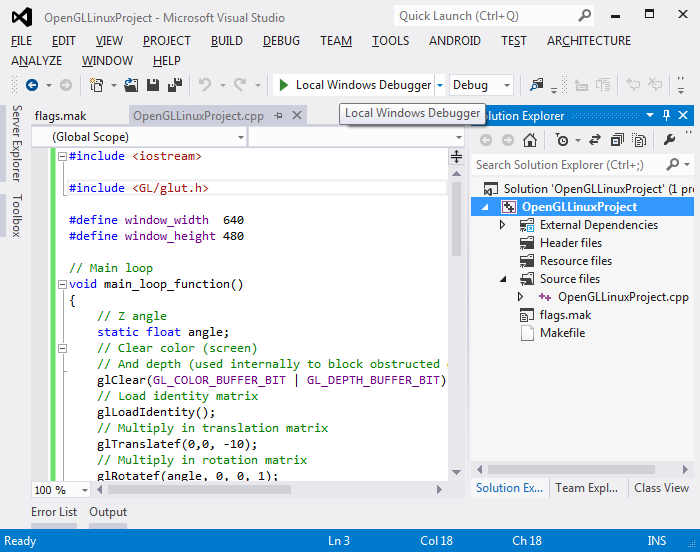Switch to the flags.mak editor tab

pyautogui.click(x=60, y=116)
